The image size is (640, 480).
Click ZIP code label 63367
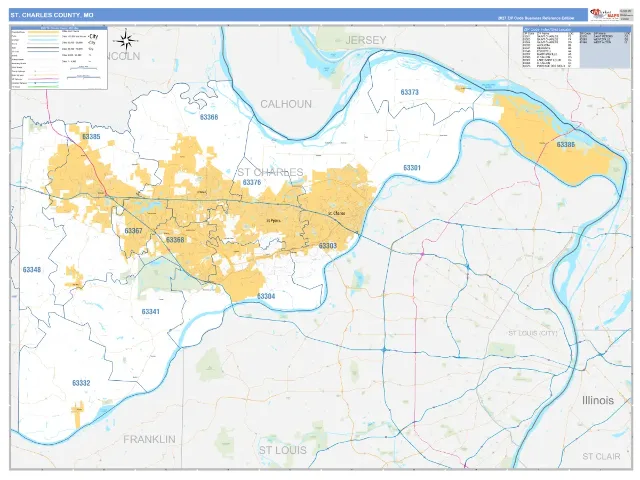click(133, 231)
